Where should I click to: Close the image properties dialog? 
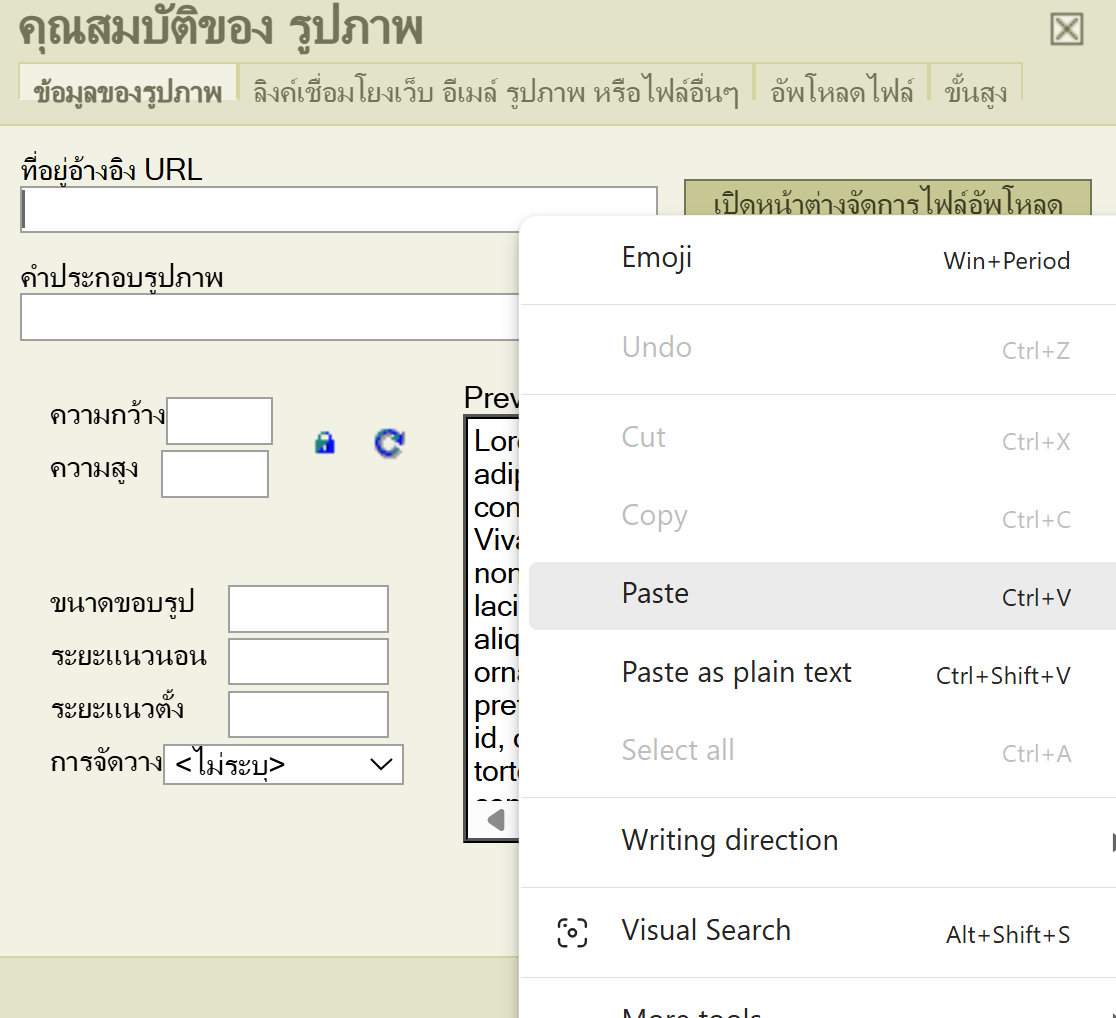1067,29
